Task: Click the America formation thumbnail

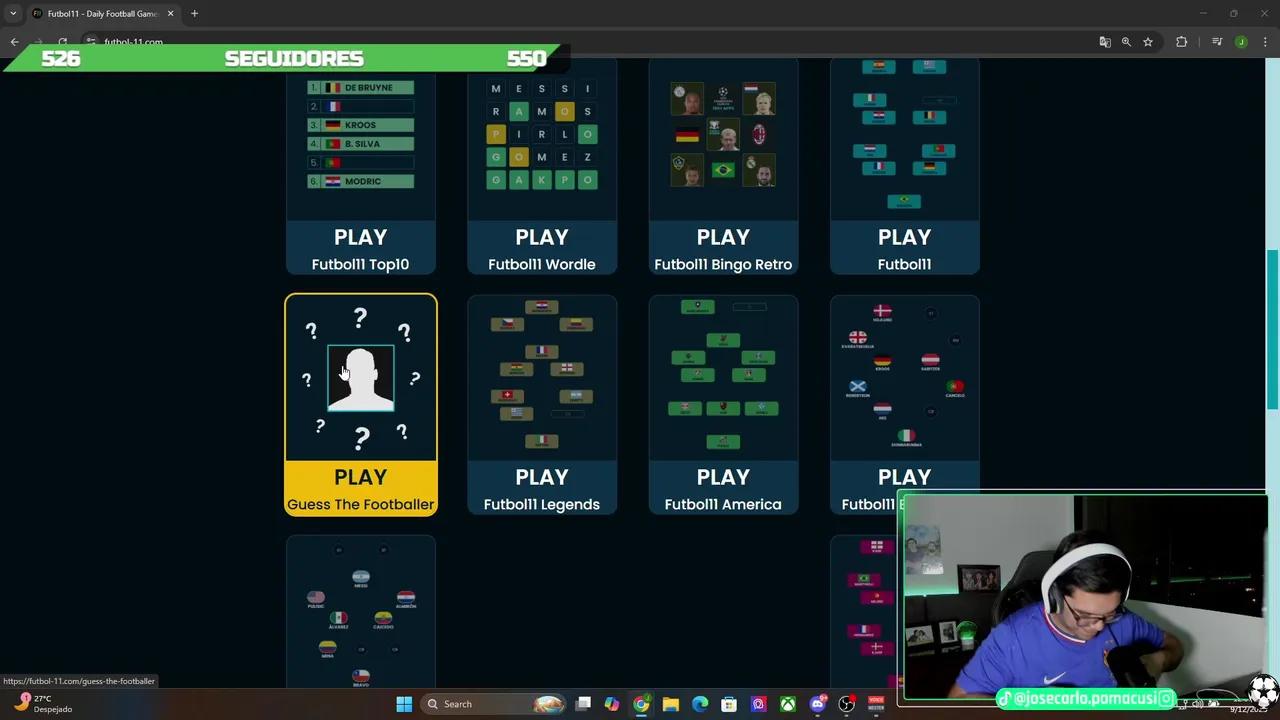Action: tap(723, 376)
